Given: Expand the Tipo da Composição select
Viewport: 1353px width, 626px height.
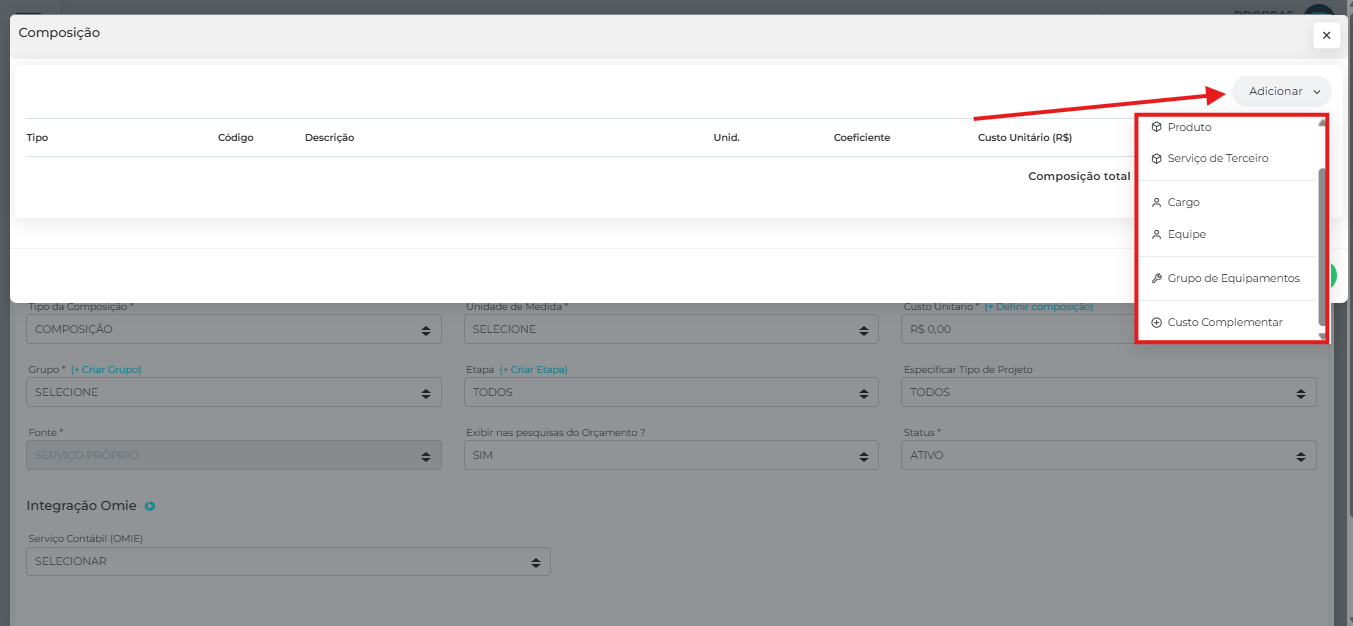Looking at the screenshot, I should click(233, 329).
